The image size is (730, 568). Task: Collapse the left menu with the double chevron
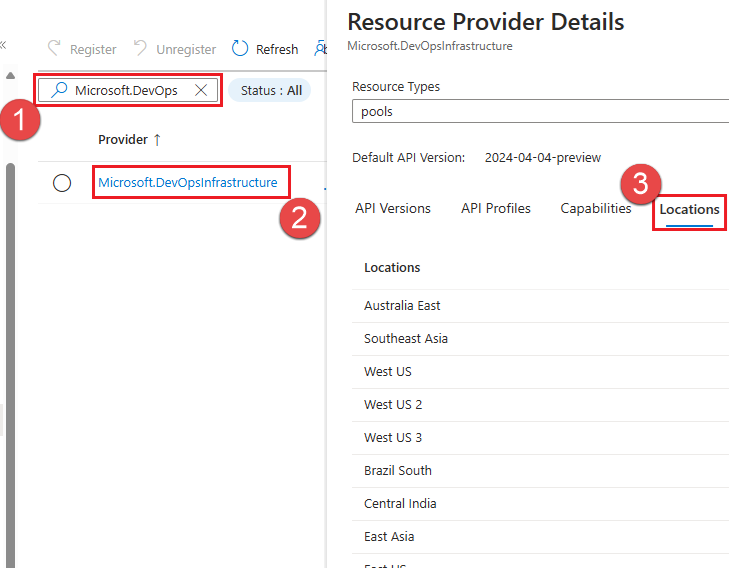point(3,45)
